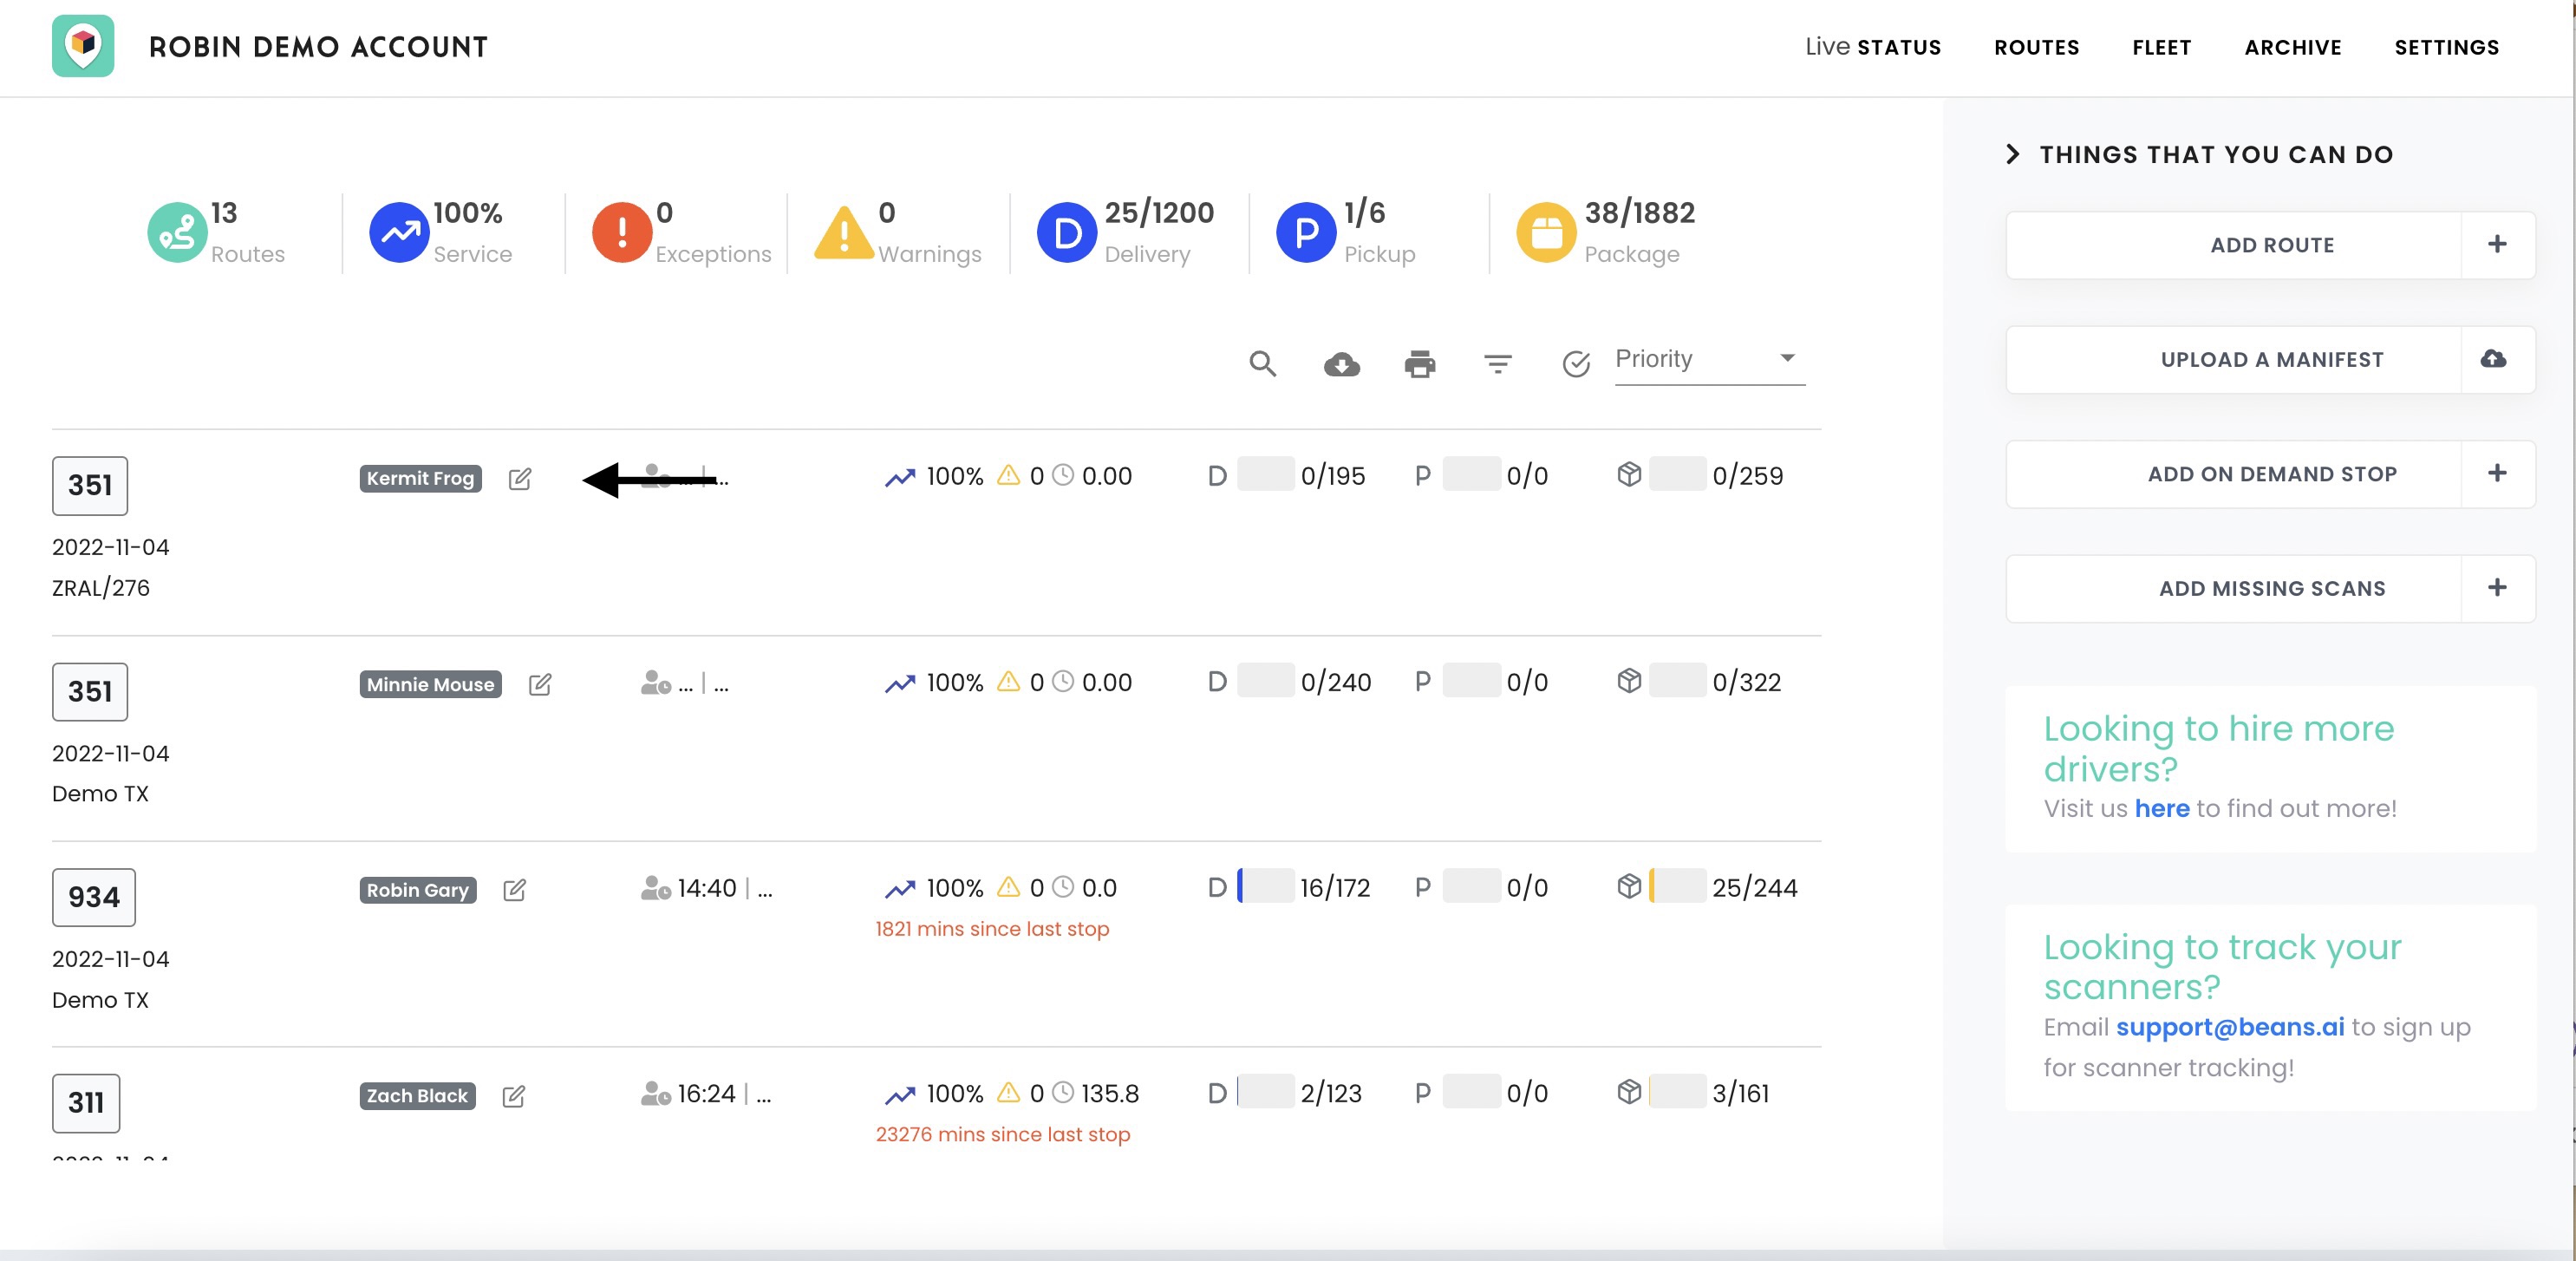Toggle the circled checkmark next to Priority
This screenshot has width=2576, height=1261.
(1576, 364)
